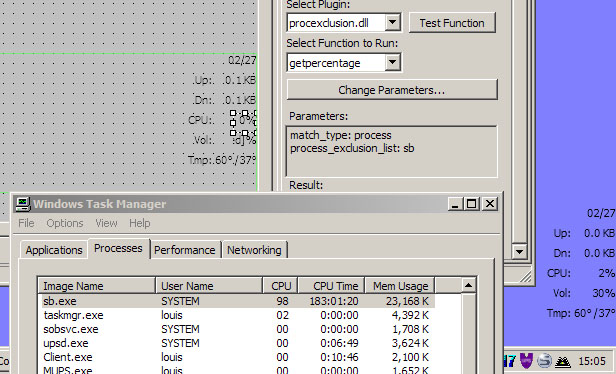Screen dimensions: 616x374
Task: Switch to the Networking tab
Action: tap(254, 250)
